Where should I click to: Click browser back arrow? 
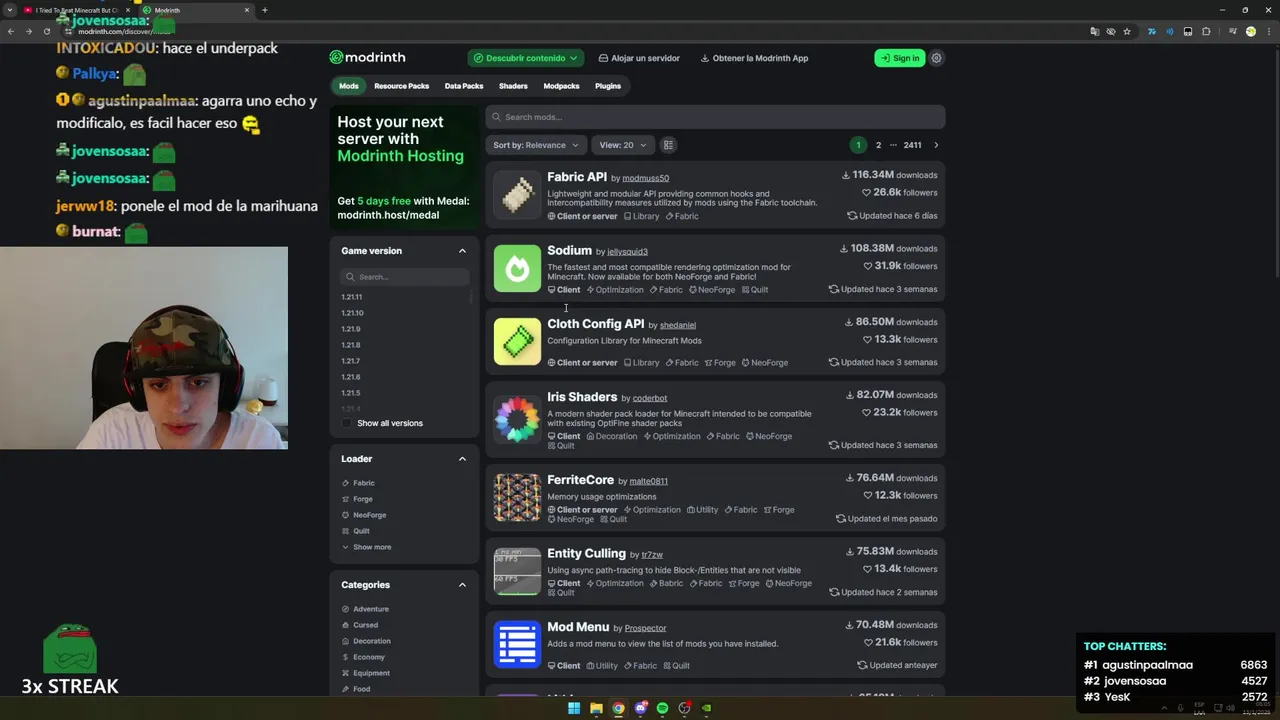[x=11, y=31]
